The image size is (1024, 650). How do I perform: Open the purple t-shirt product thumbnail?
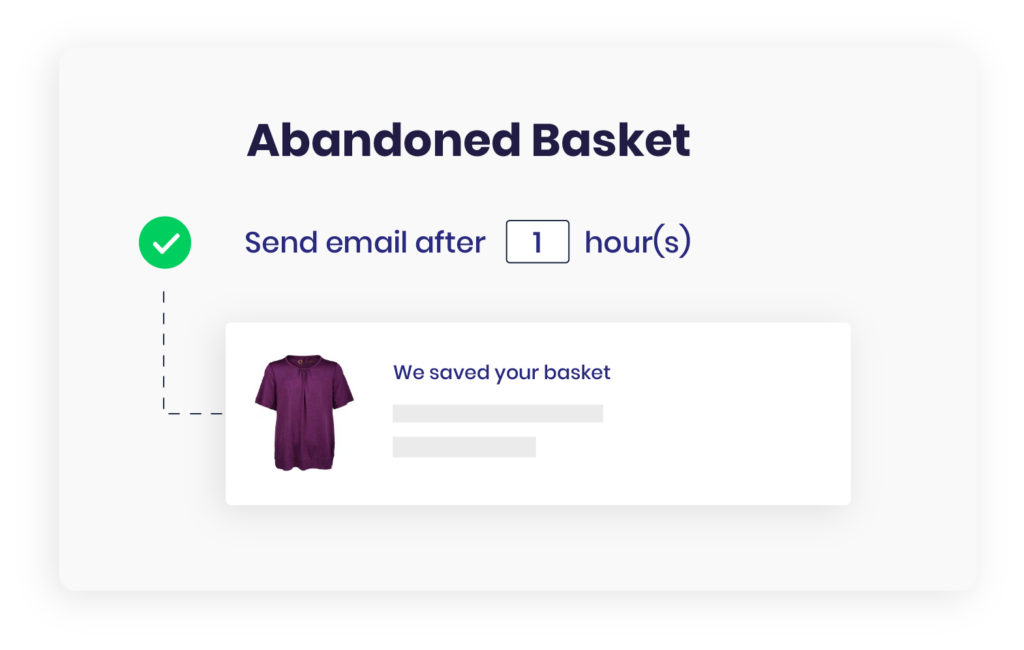pos(304,412)
